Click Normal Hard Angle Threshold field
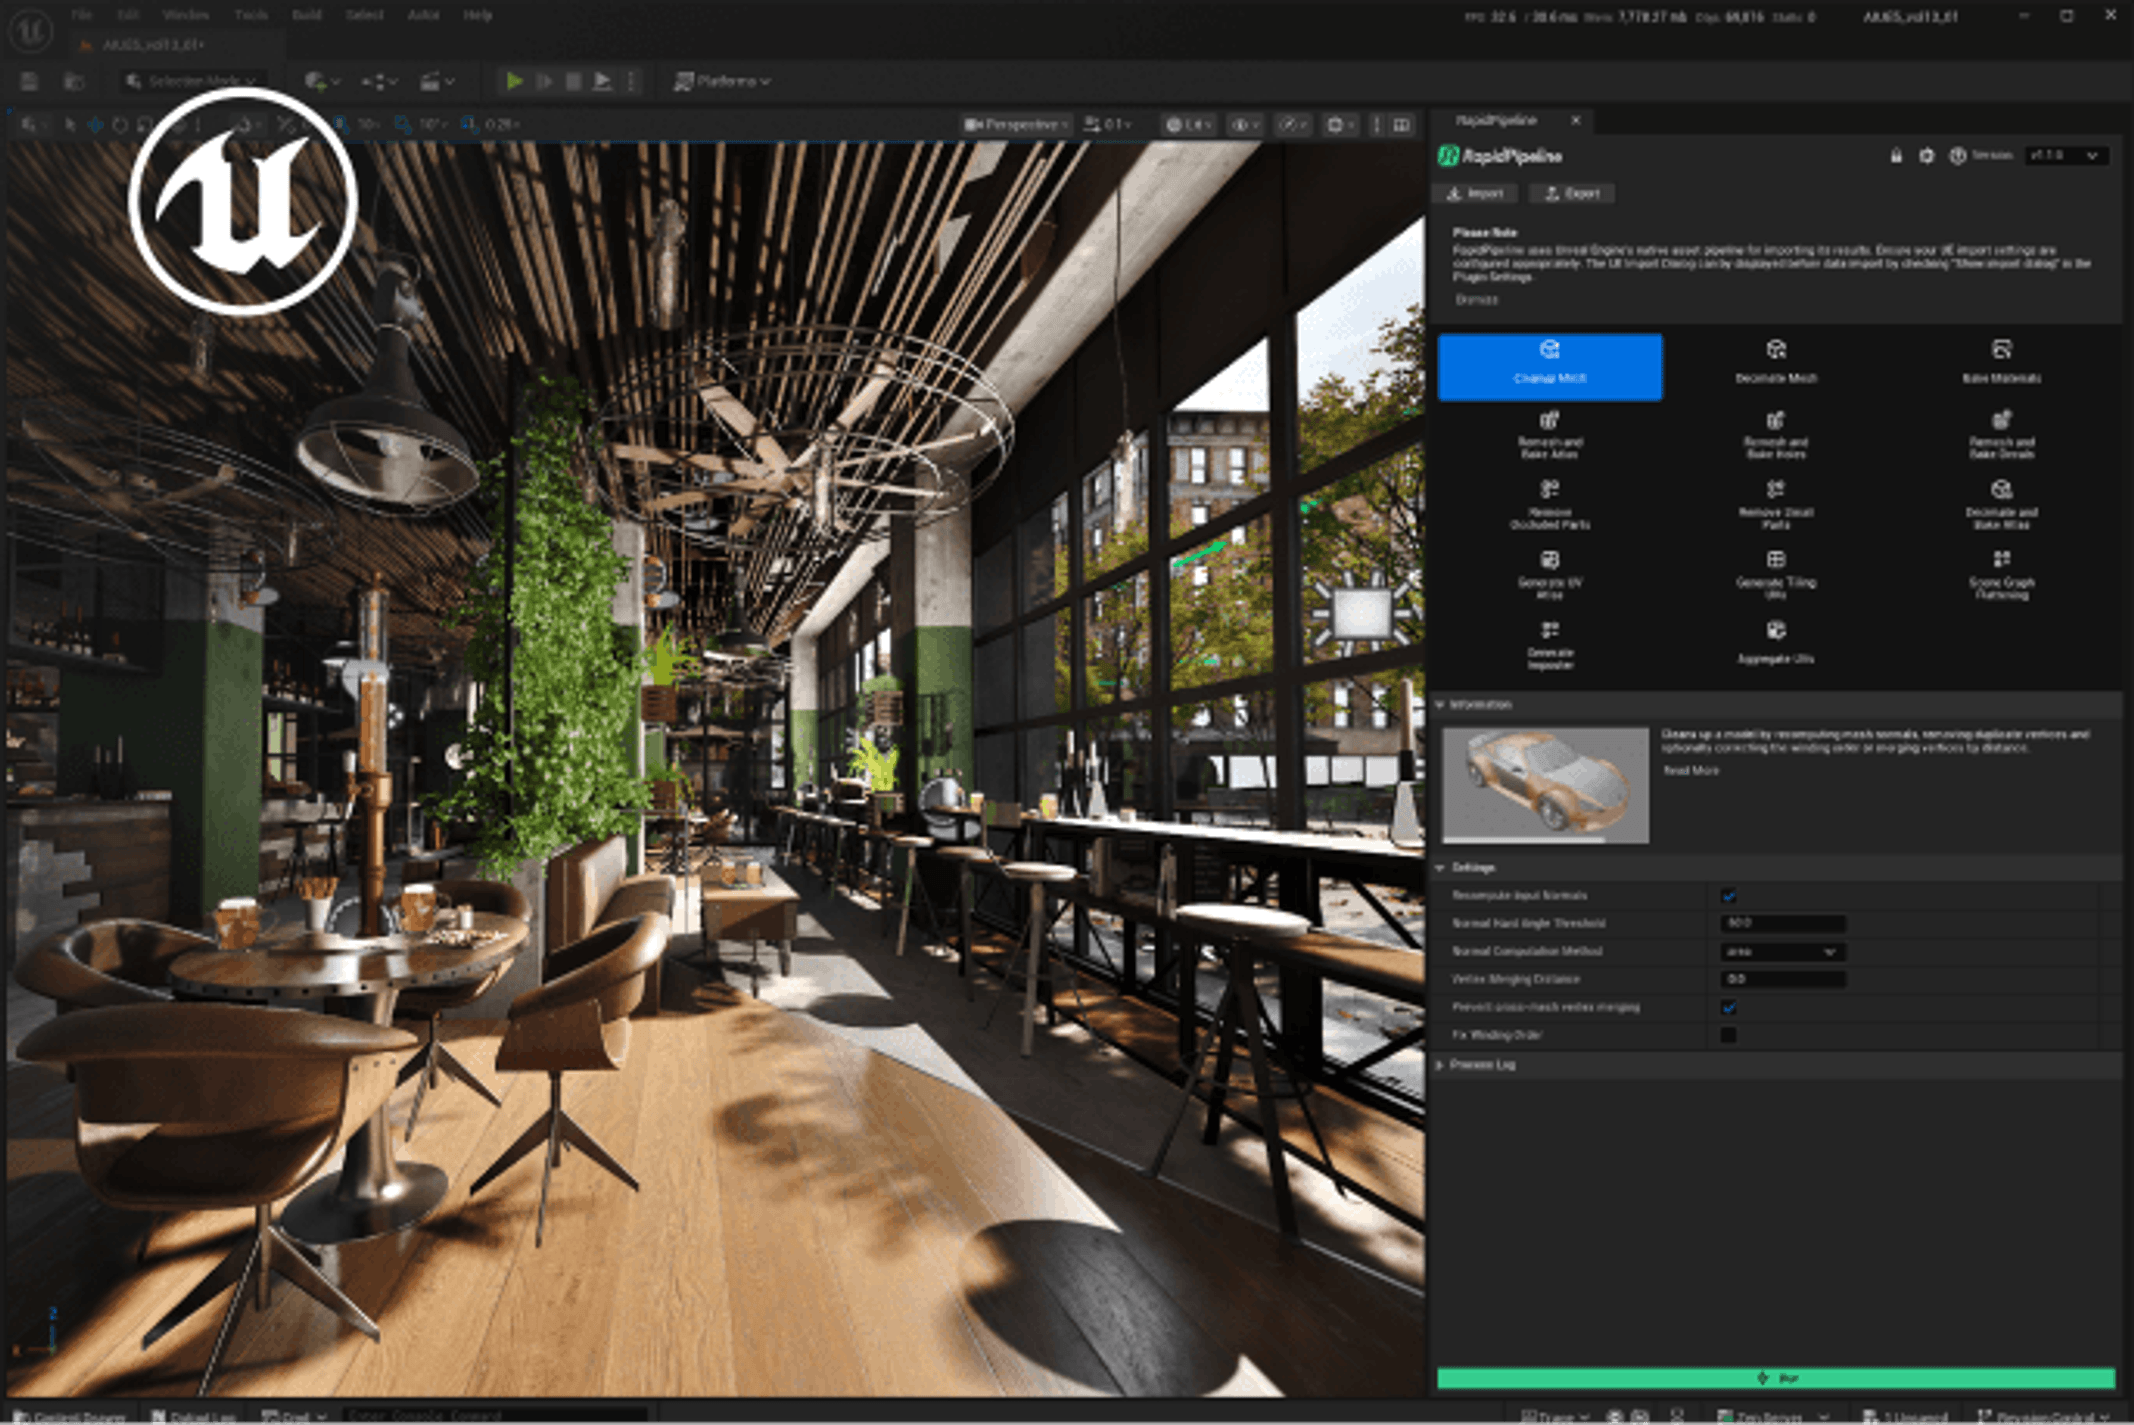The height and width of the screenshot is (1425, 2134). pos(1782,924)
